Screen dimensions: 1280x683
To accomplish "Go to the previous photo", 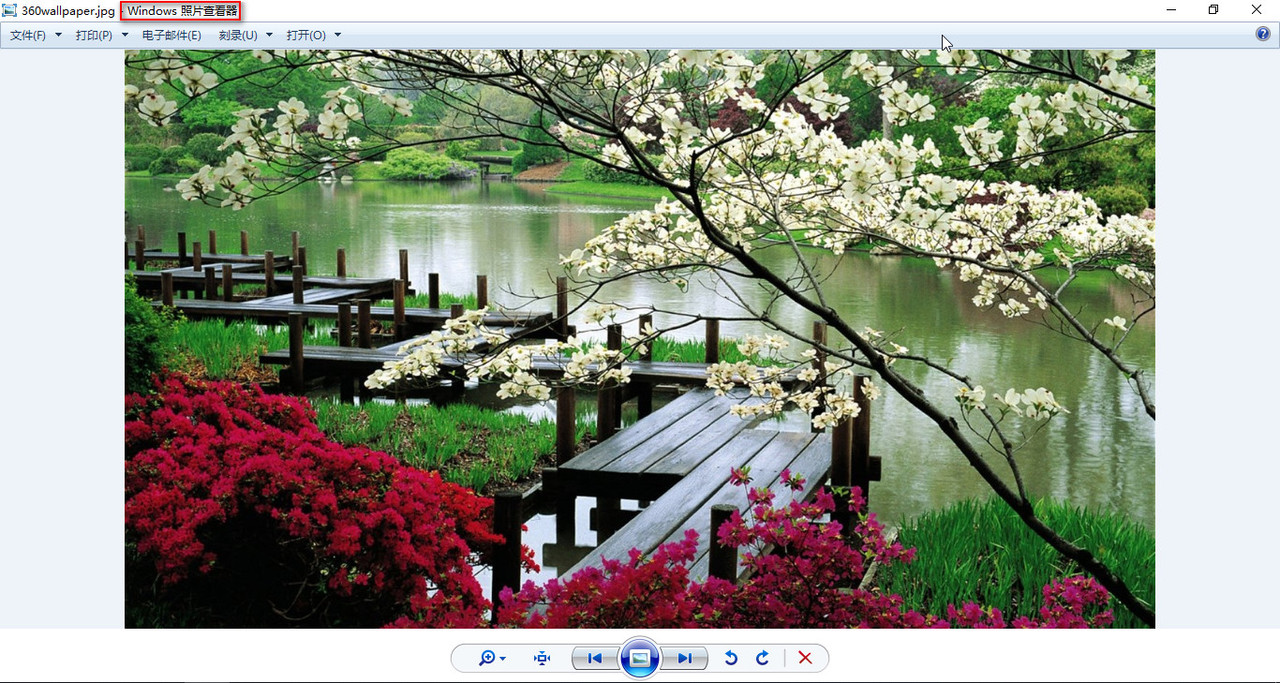I will click(595, 658).
